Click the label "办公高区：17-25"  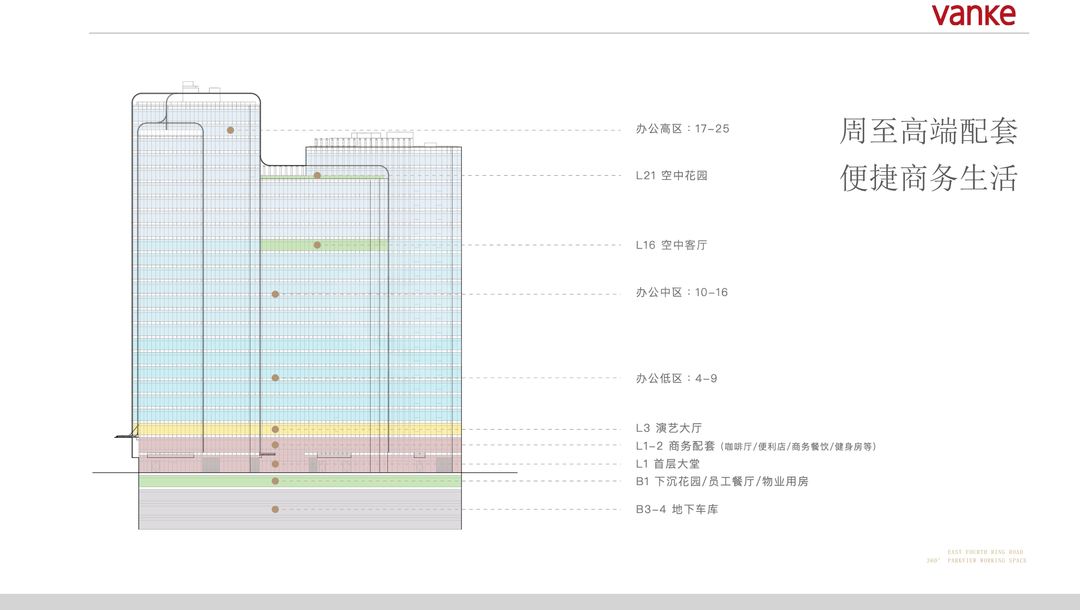coord(682,129)
